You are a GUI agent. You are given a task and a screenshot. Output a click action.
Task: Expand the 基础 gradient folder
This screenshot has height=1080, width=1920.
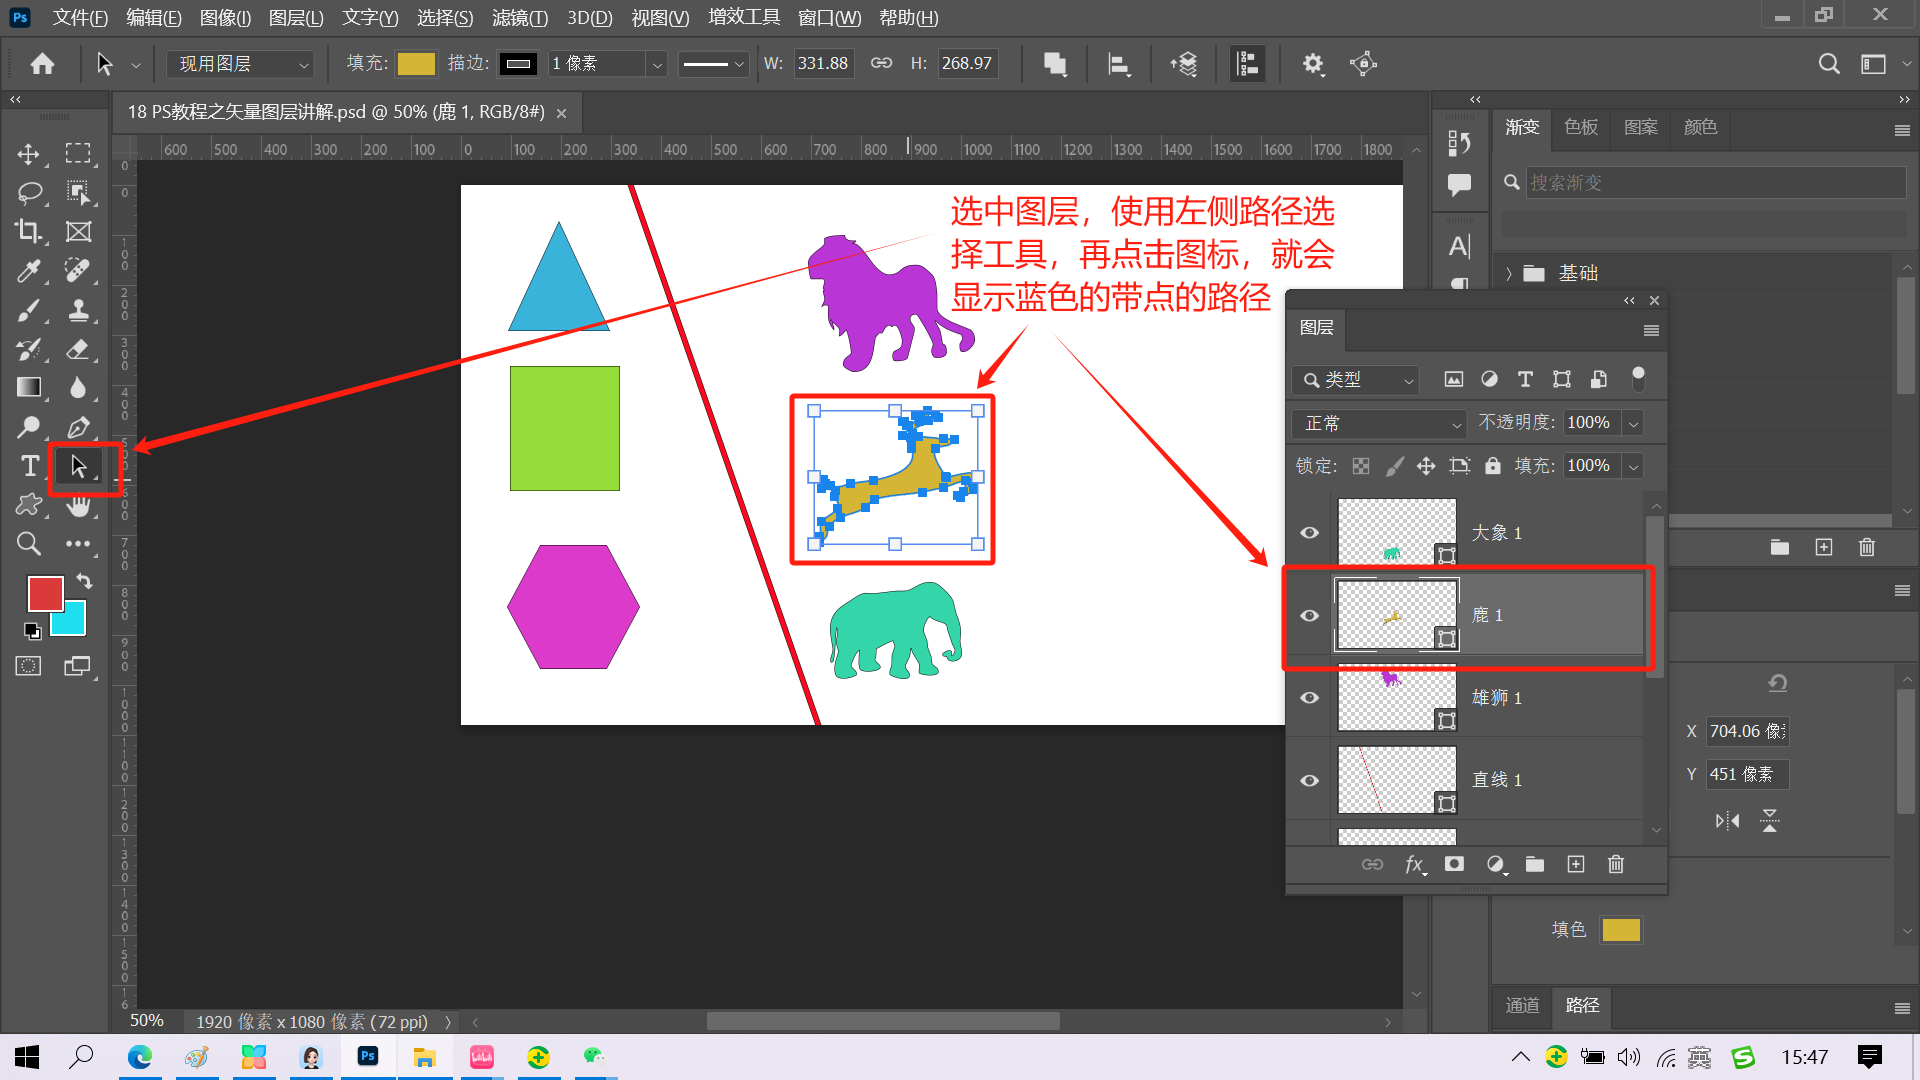point(1509,273)
